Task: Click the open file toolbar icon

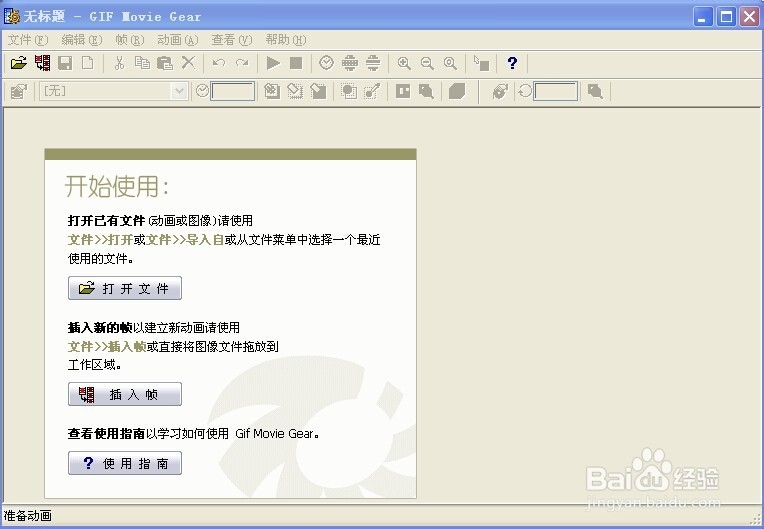Action: point(19,63)
